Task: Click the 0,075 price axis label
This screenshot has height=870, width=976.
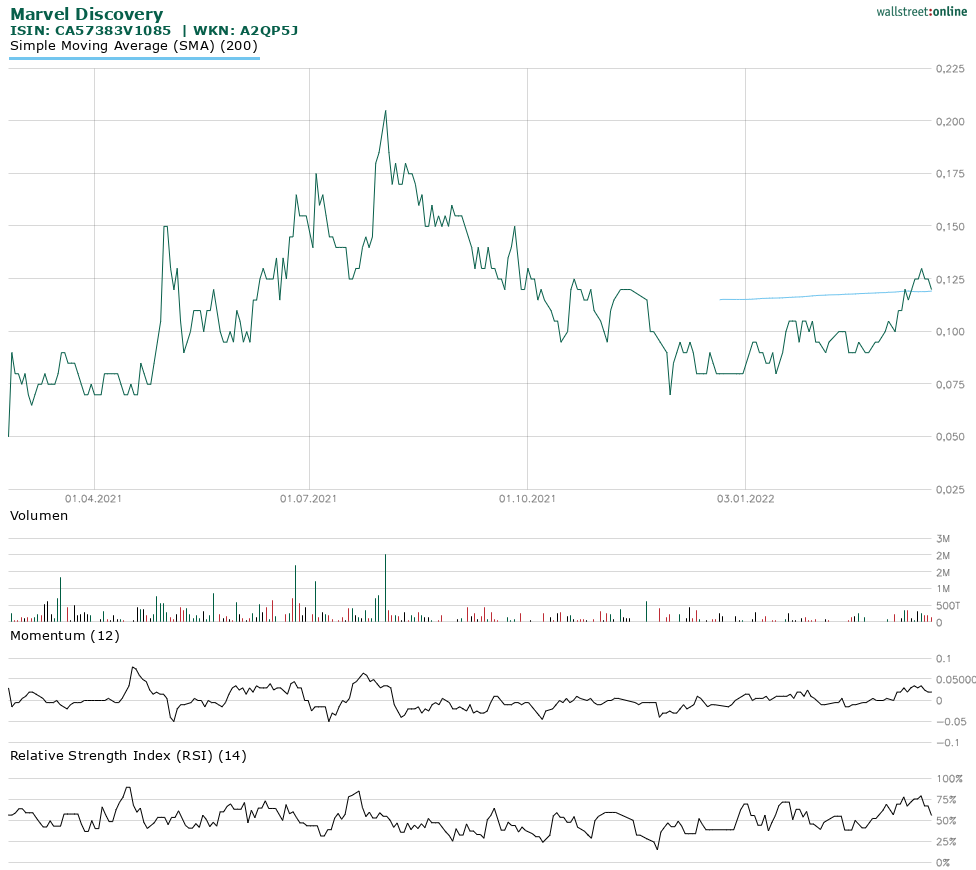Action: tap(950, 385)
